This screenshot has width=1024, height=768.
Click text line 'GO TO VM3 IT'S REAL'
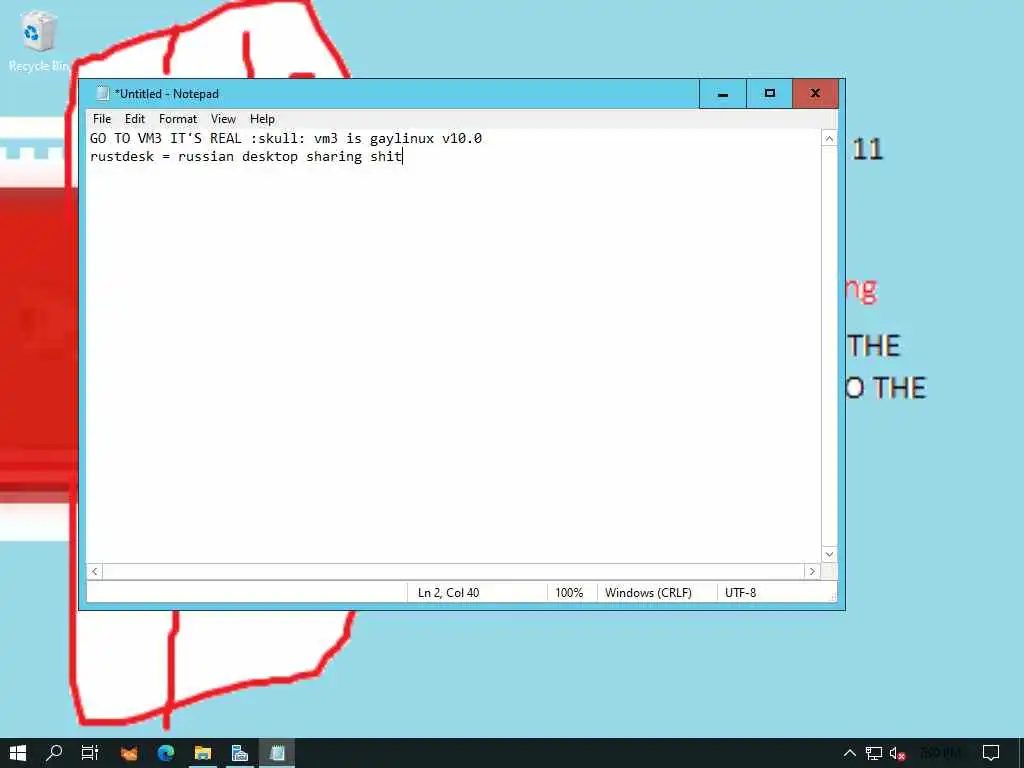click(286, 138)
